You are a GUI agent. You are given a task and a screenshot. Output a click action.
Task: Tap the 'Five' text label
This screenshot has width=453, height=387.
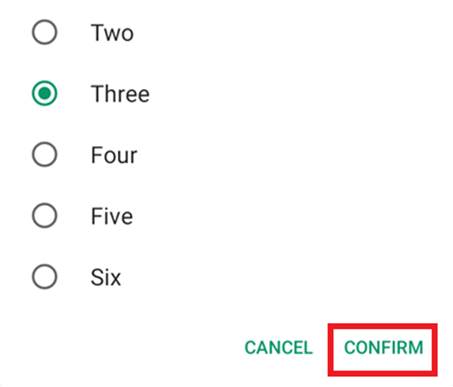pos(112,216)
